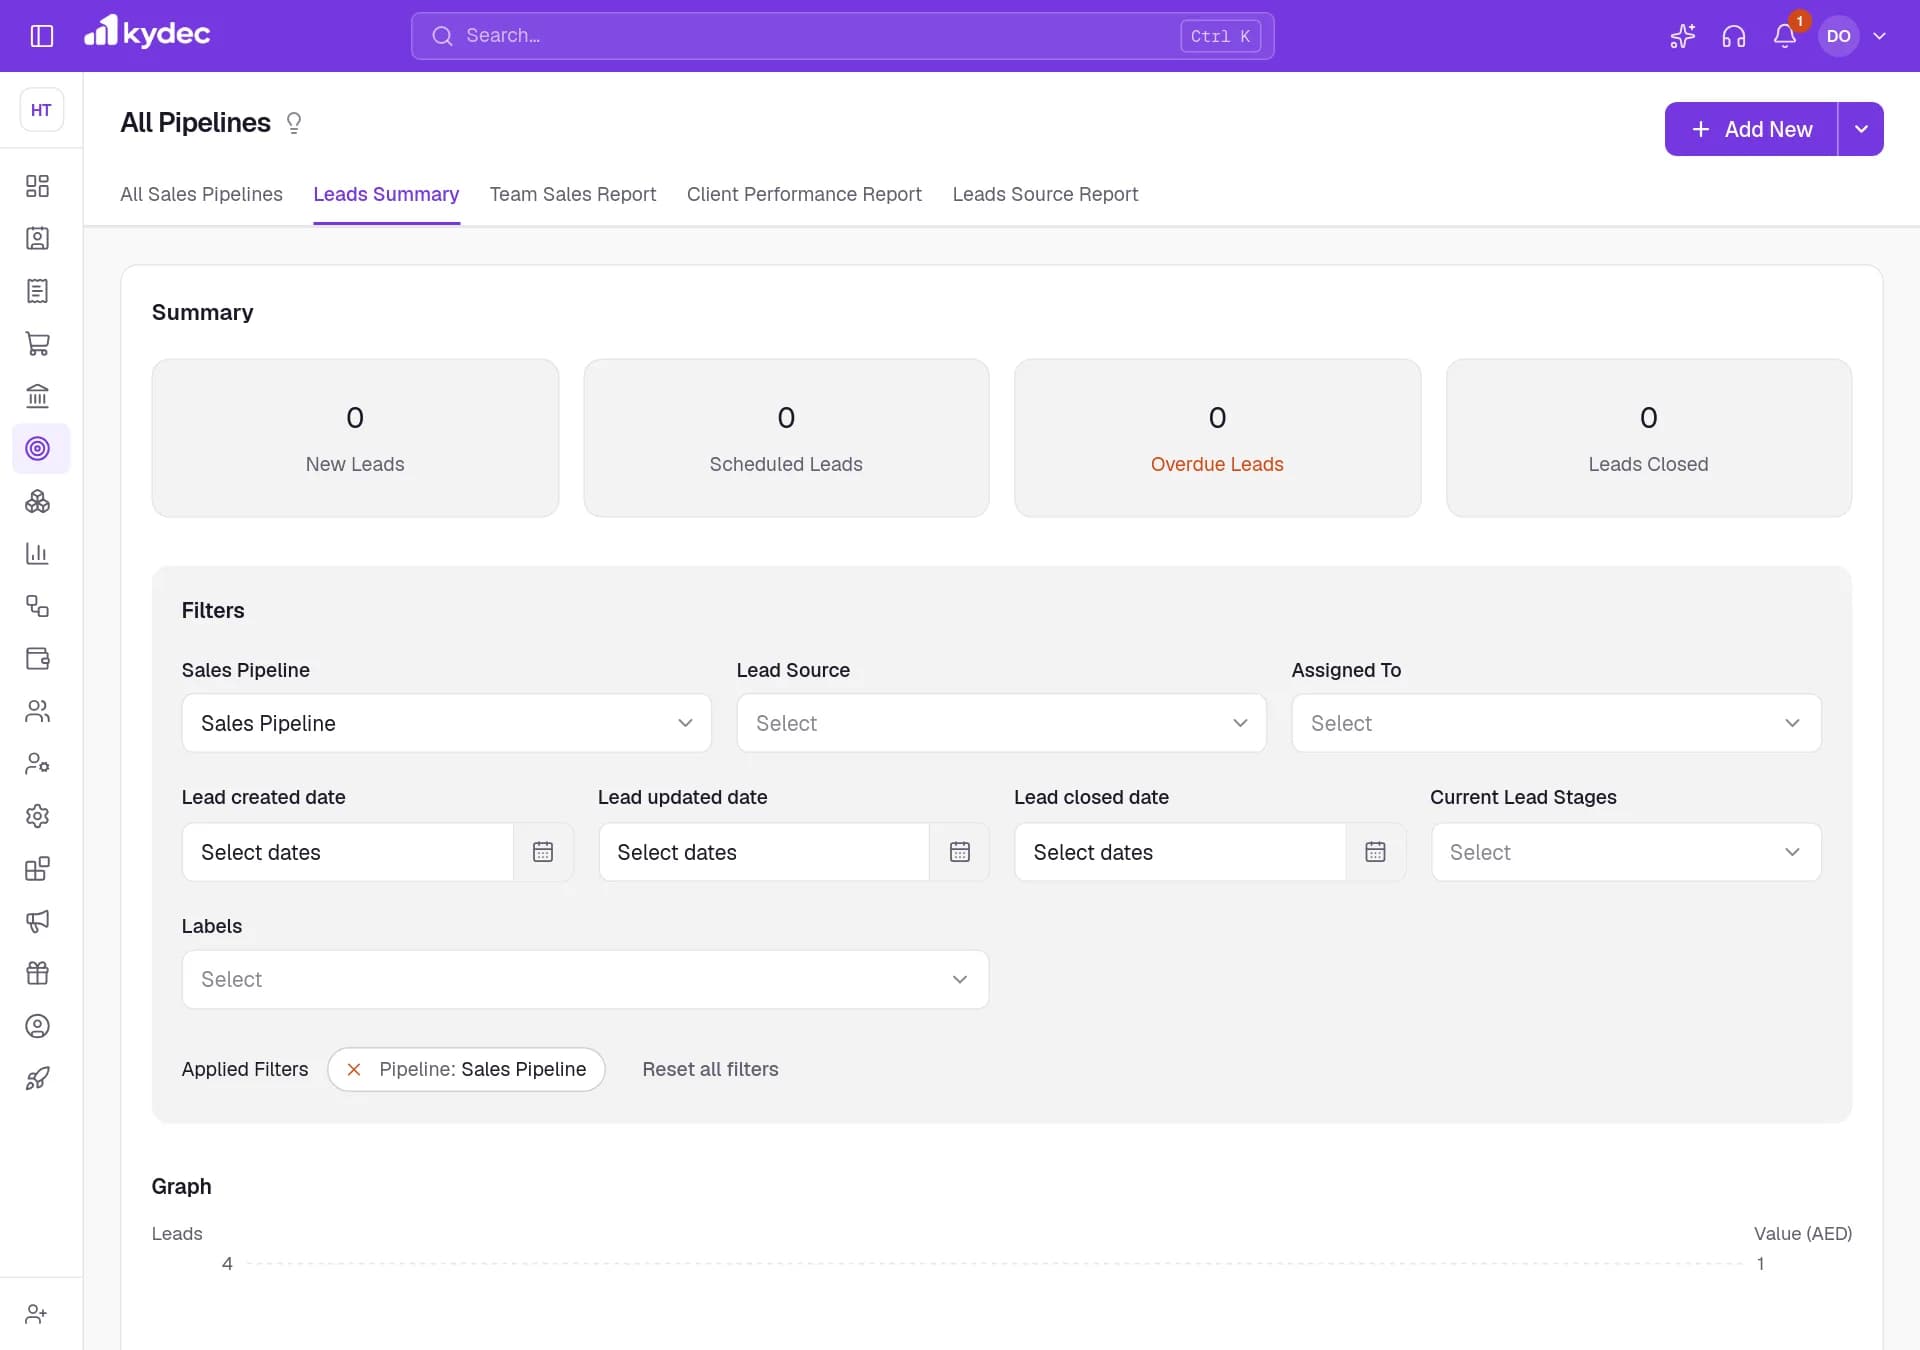Focus the top Search field
Screen dimensions: 1920x1350
(x=842, y=36)
